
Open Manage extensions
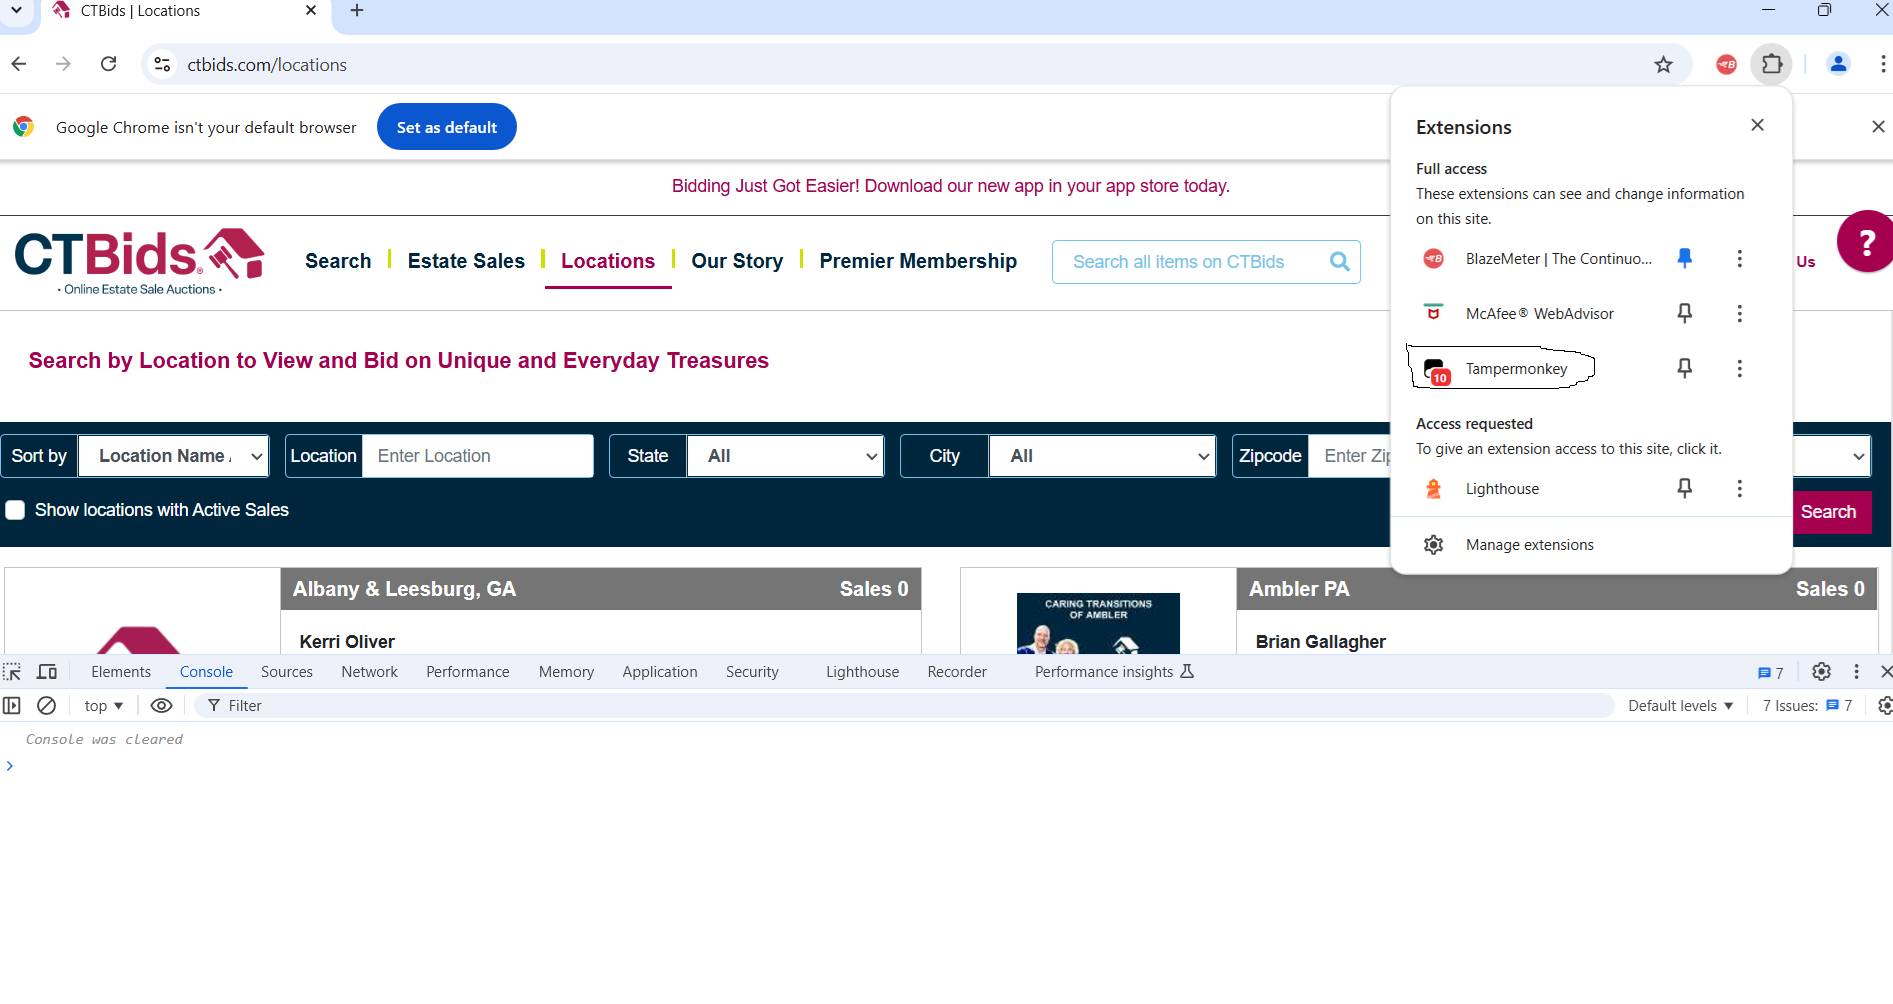(x=1529, y=545)
